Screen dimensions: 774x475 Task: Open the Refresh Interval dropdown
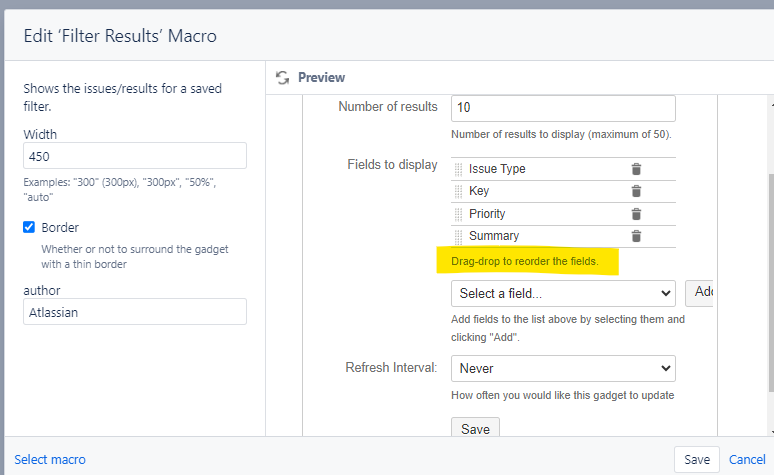click(563, 368)
